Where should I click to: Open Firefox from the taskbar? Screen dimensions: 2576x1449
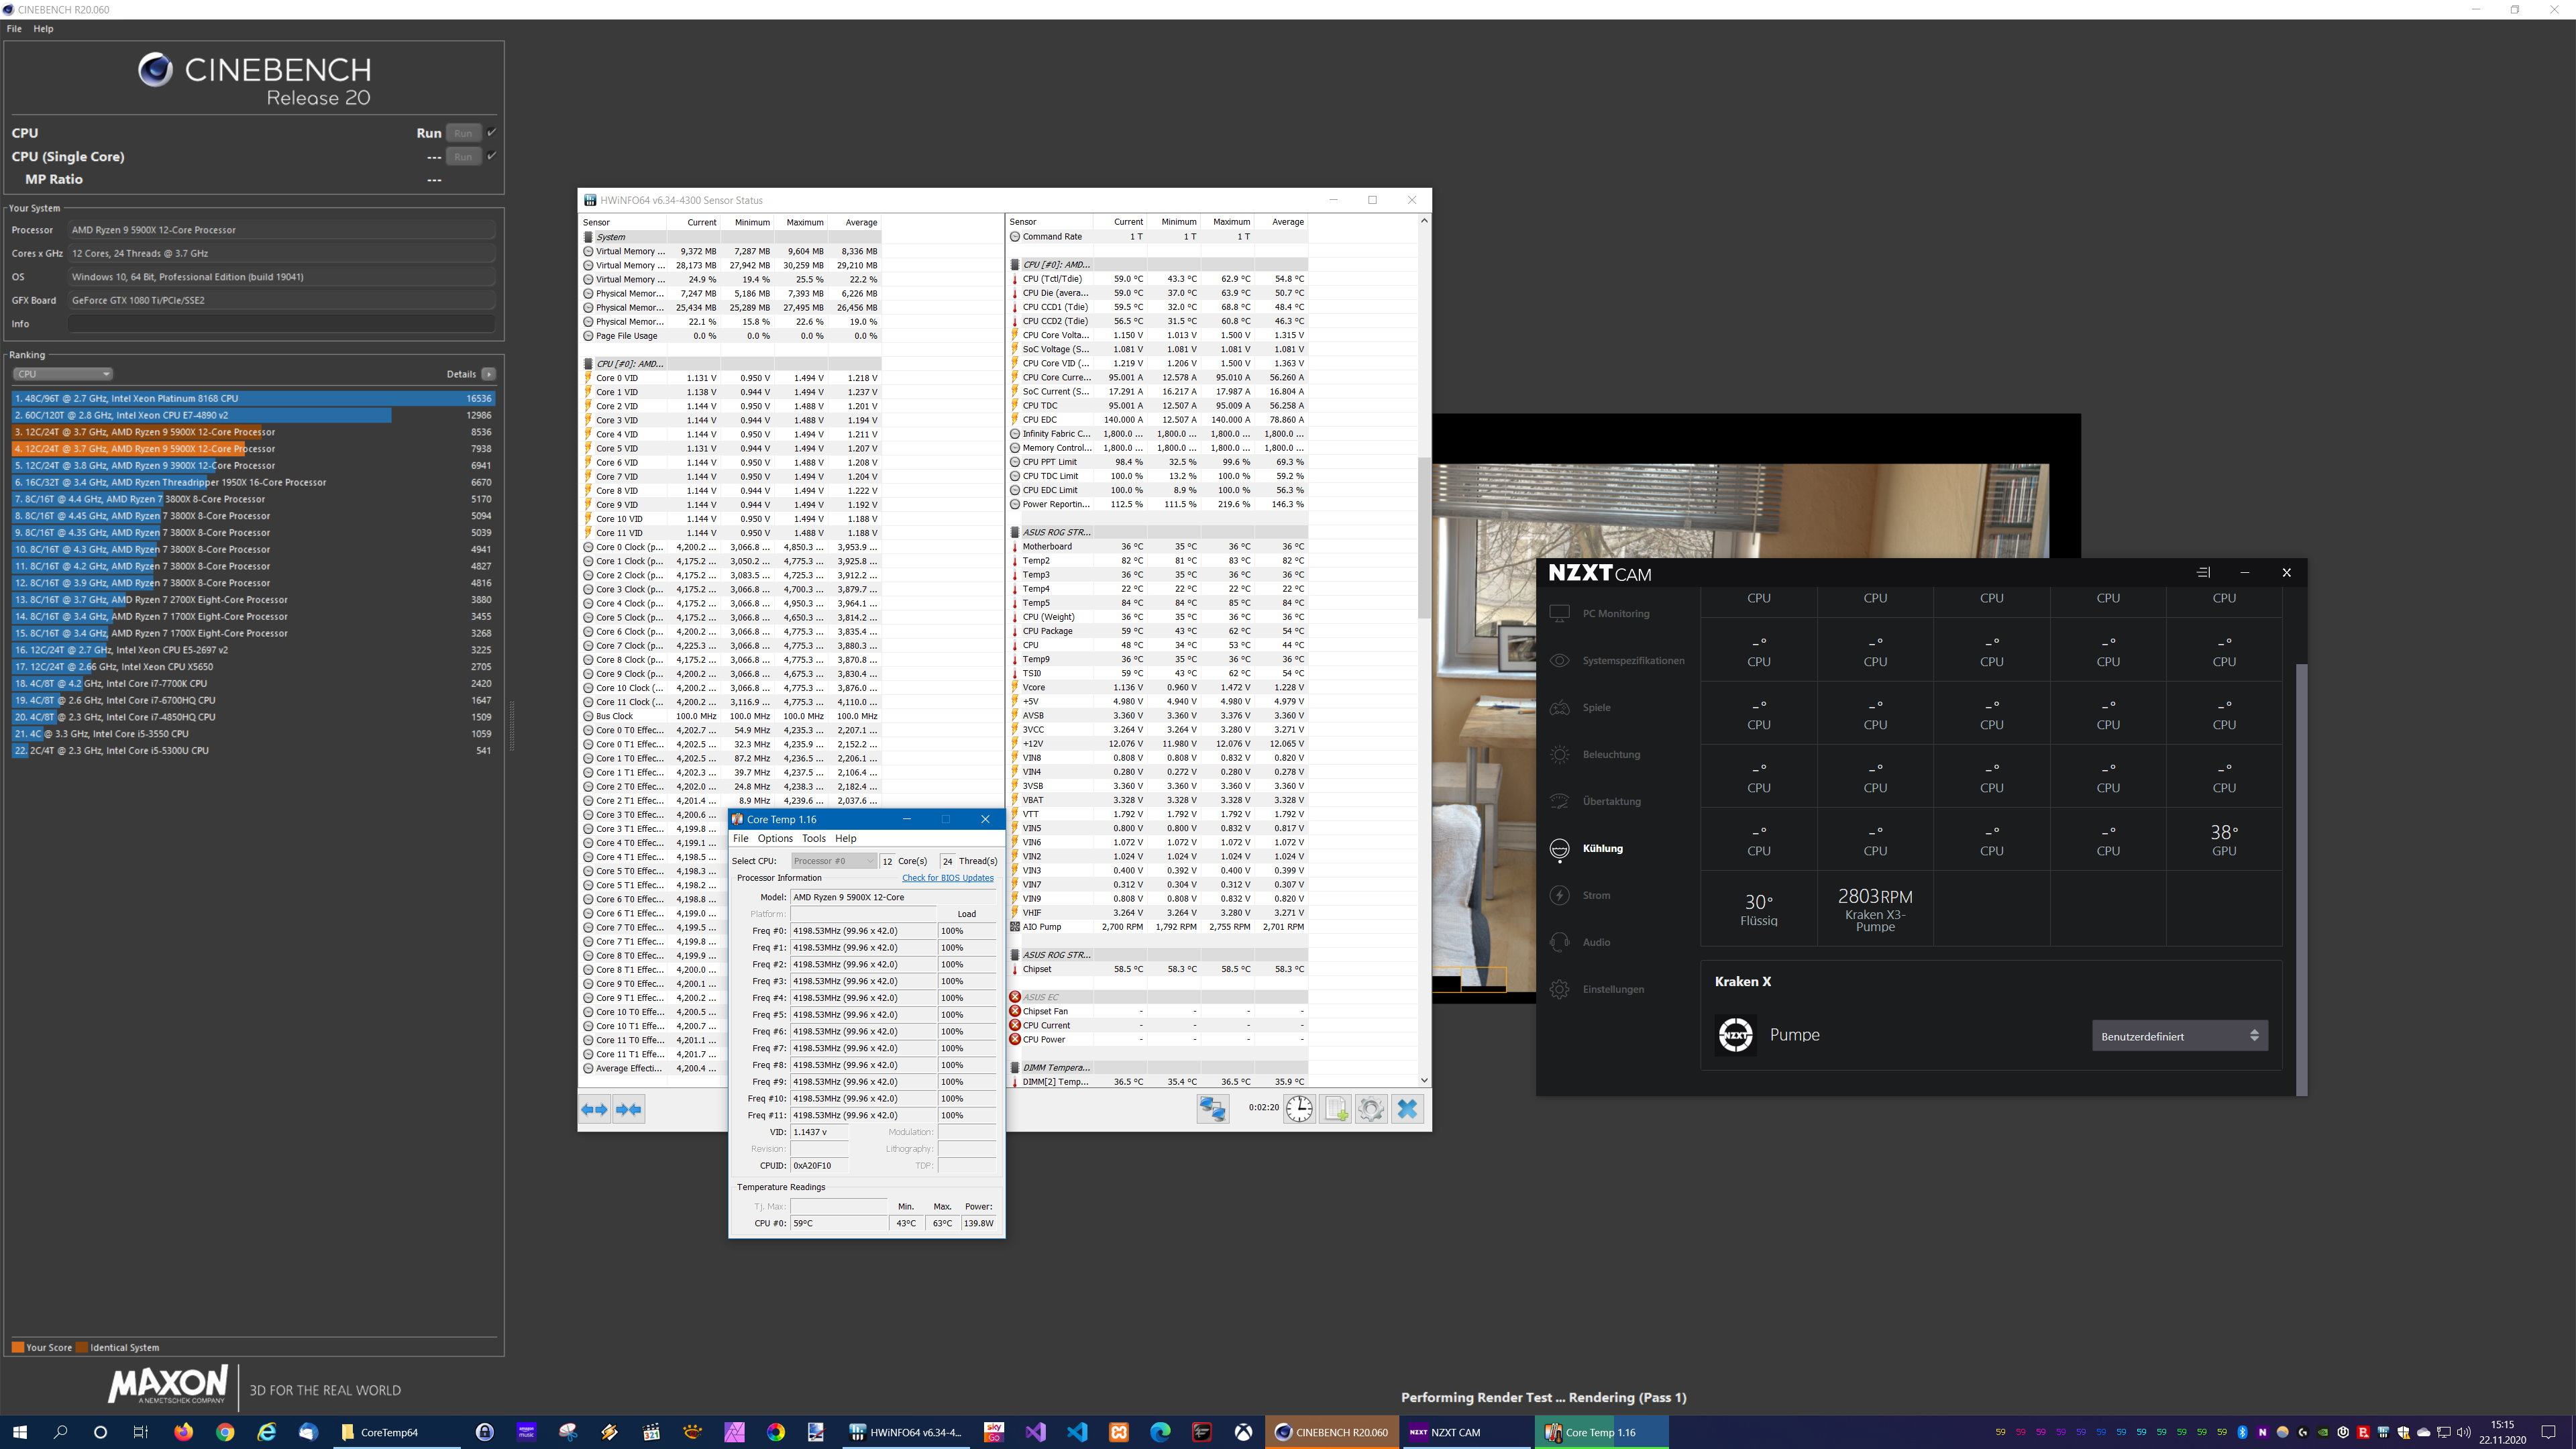click(183, 1432)
